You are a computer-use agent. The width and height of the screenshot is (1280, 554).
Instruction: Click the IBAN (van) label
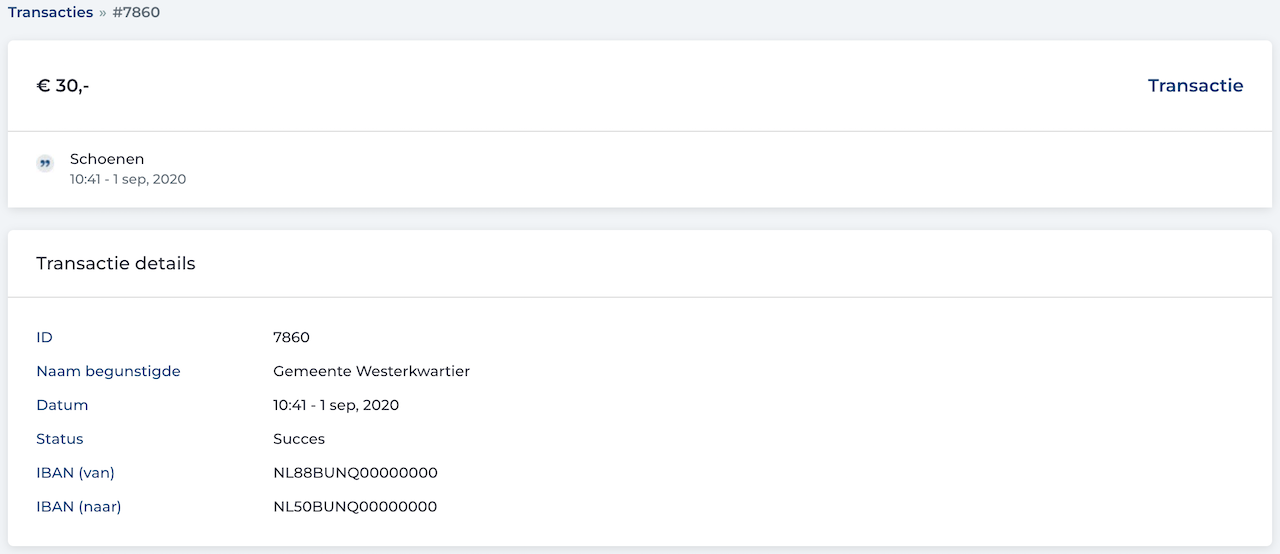click(x=75, y=474)
